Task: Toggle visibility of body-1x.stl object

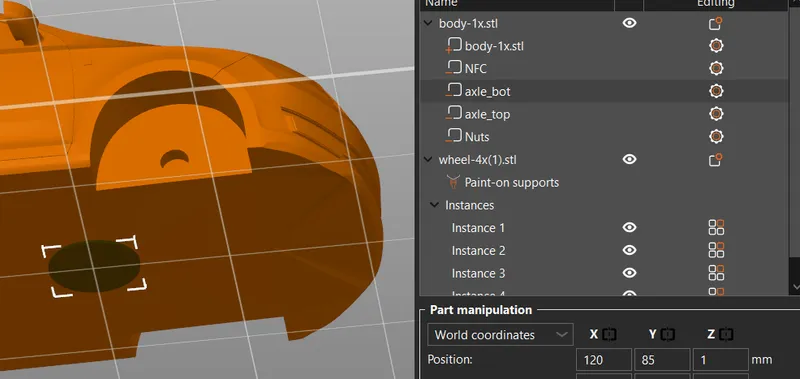Action: 630,23
